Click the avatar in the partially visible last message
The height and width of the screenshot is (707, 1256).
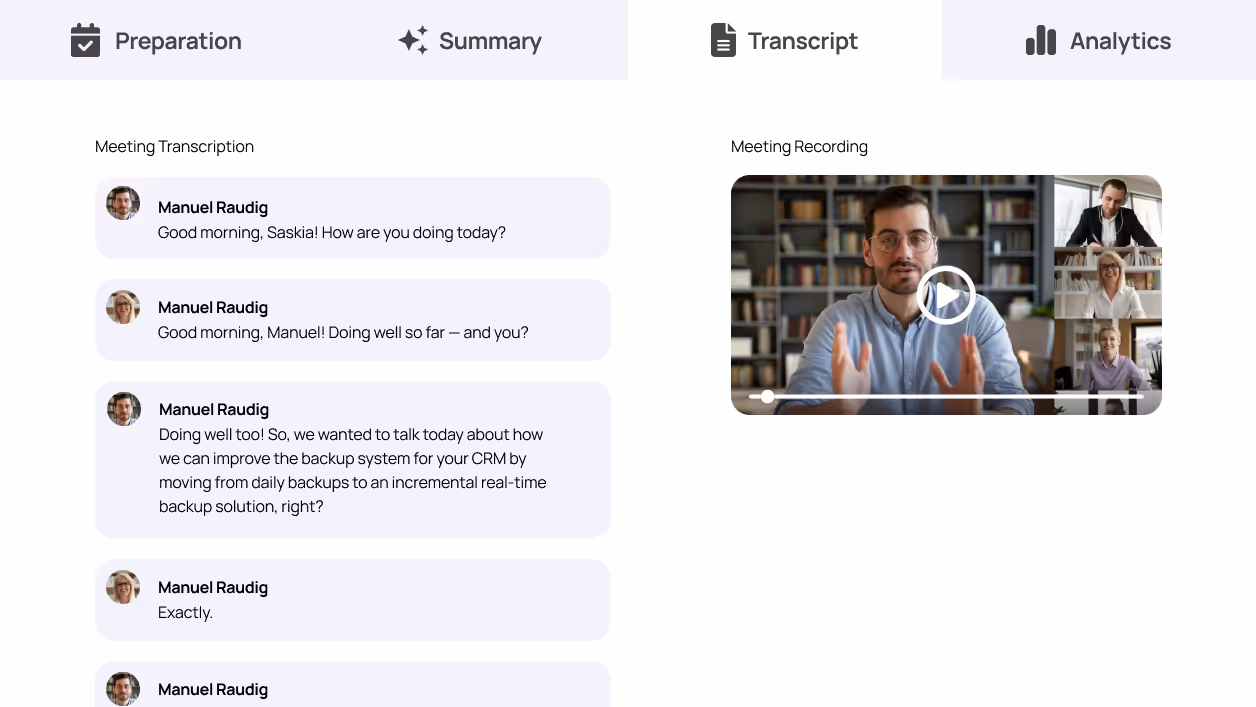pyautogui.click(x=123, y=689)
